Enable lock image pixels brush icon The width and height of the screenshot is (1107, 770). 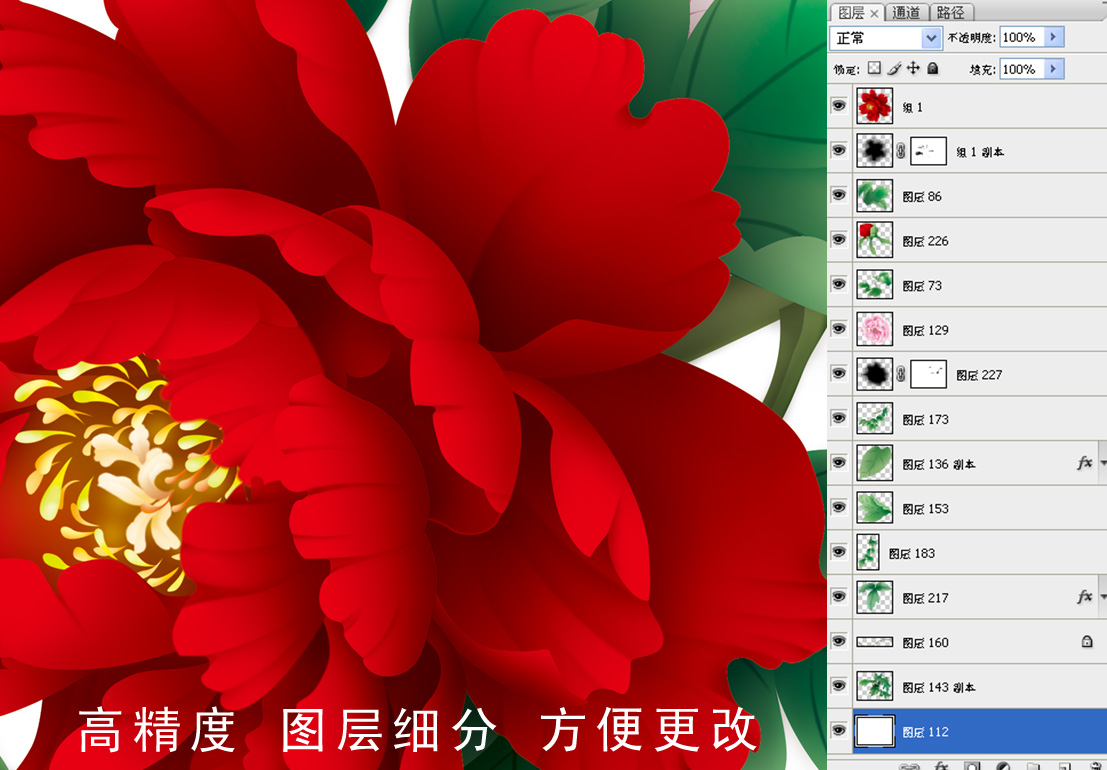[894, 68]
